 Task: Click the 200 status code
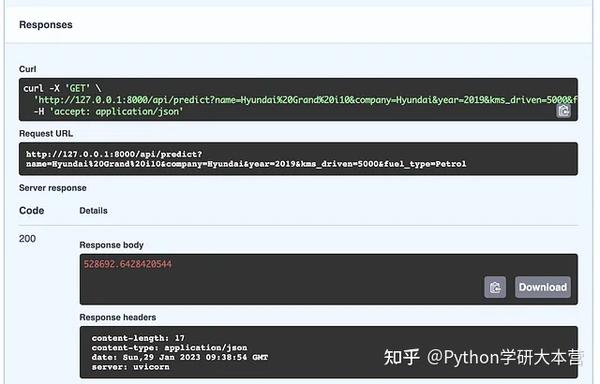[x=27, y=239]
